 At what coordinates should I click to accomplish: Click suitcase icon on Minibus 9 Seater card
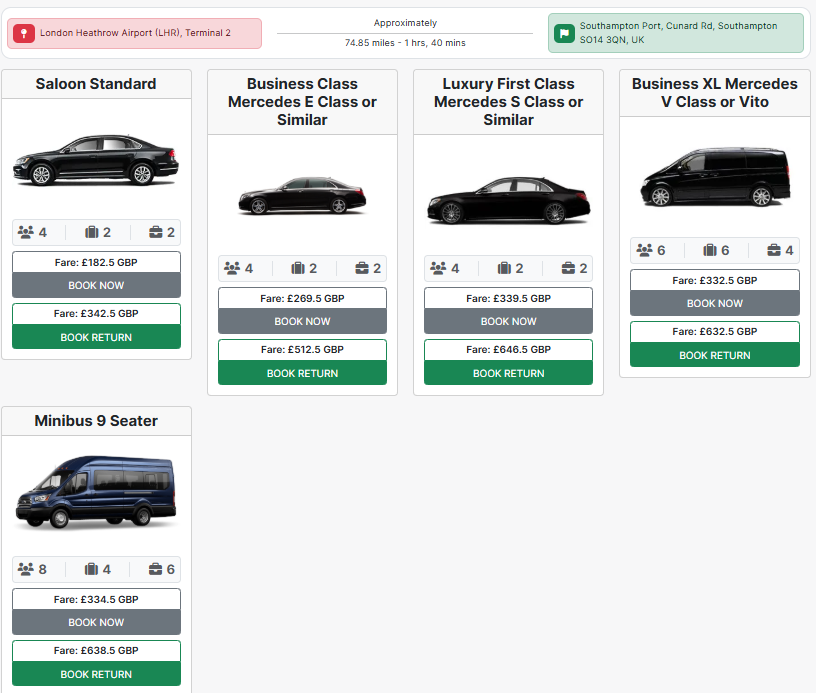pos(92,569)
